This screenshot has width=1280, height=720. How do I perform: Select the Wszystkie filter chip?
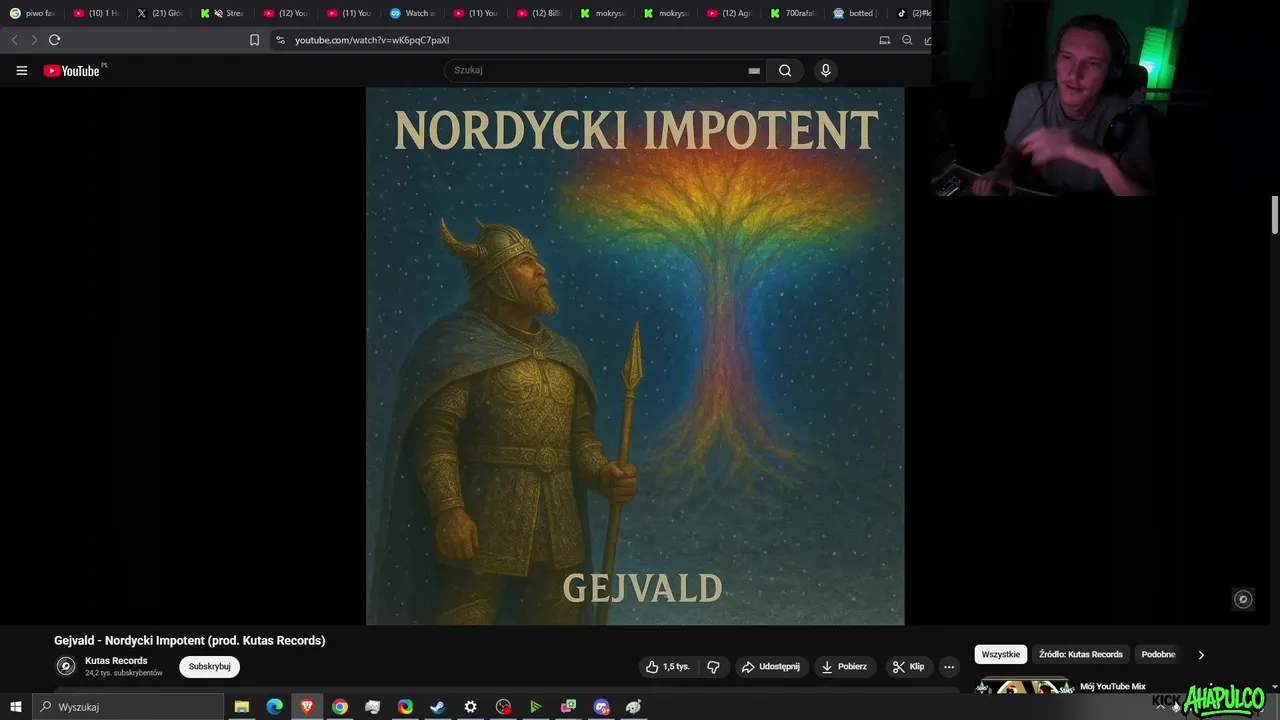pyautogui.click(x=1000, y=654)
